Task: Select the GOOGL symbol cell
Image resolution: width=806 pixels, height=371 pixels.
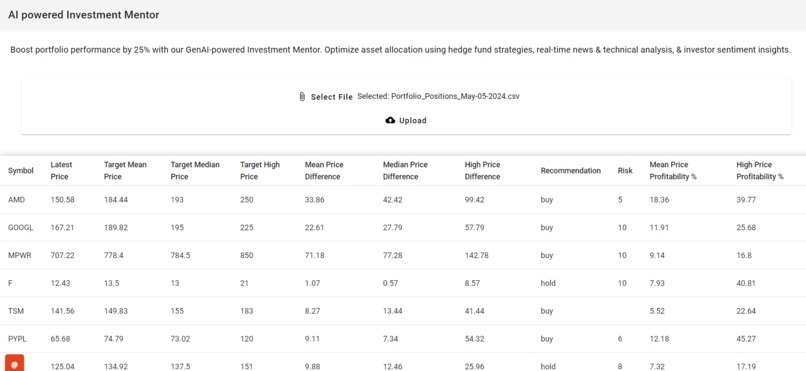Action: [x=21, y=228]
